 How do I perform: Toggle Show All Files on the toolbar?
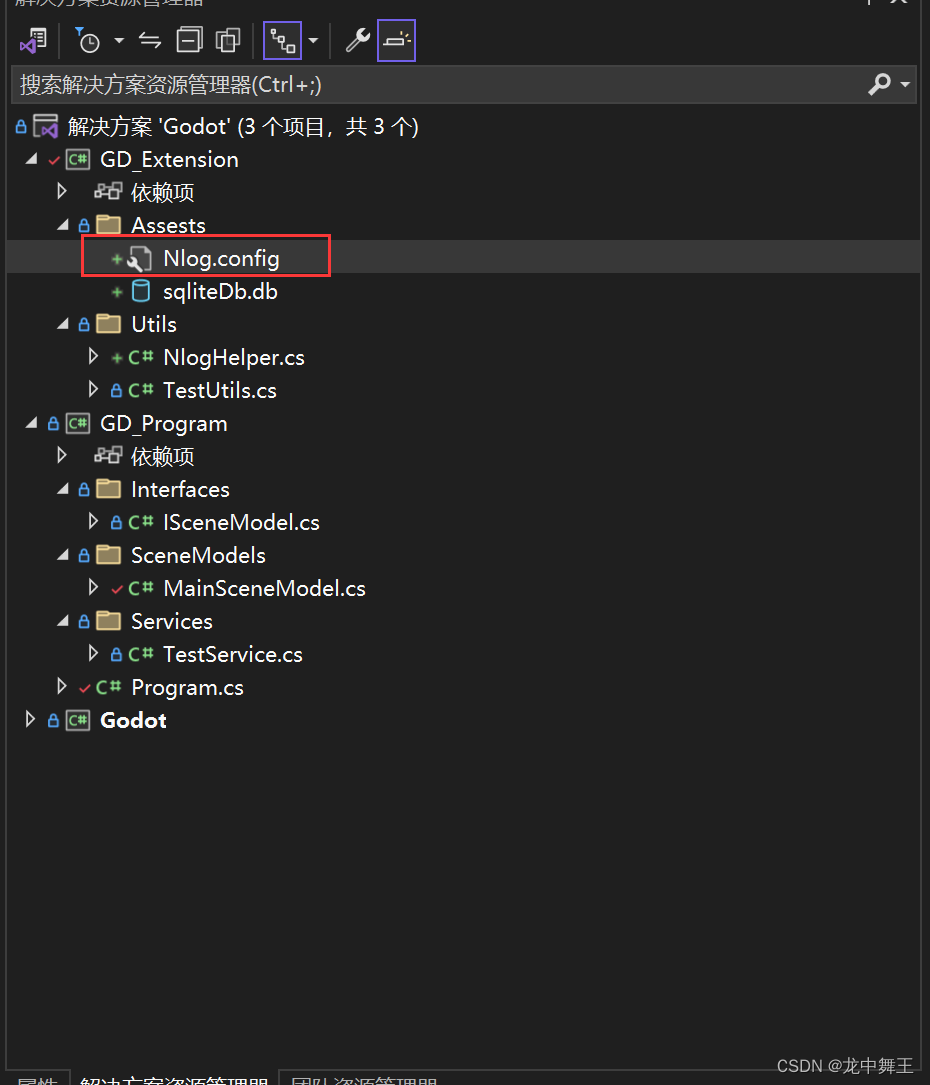(x=228, y=40)
